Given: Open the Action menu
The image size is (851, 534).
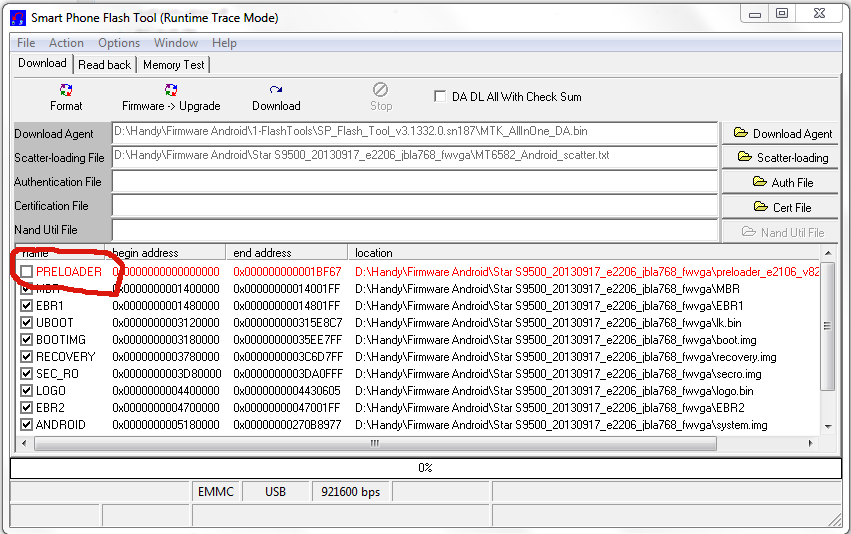Looking at the screenshot, I should point(66,43).
